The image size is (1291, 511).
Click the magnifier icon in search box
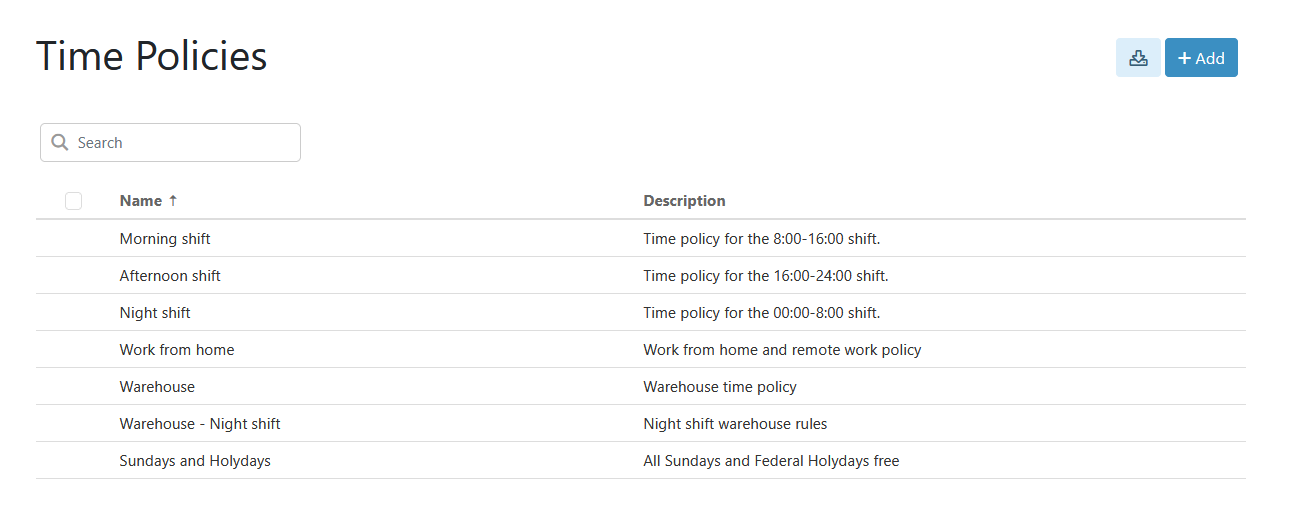60,142
